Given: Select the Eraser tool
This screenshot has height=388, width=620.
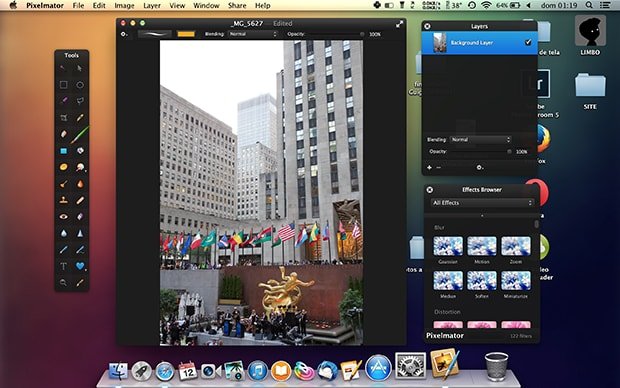Looking at the screenshot, I should point(63,134).
